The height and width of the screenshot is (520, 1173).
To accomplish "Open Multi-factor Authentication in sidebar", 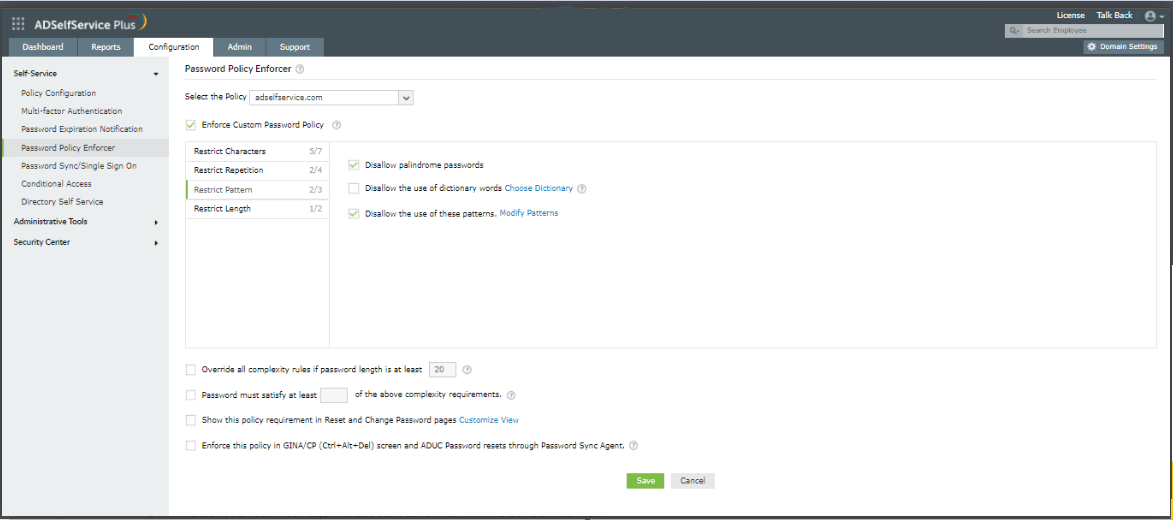I will coord(72,111).
